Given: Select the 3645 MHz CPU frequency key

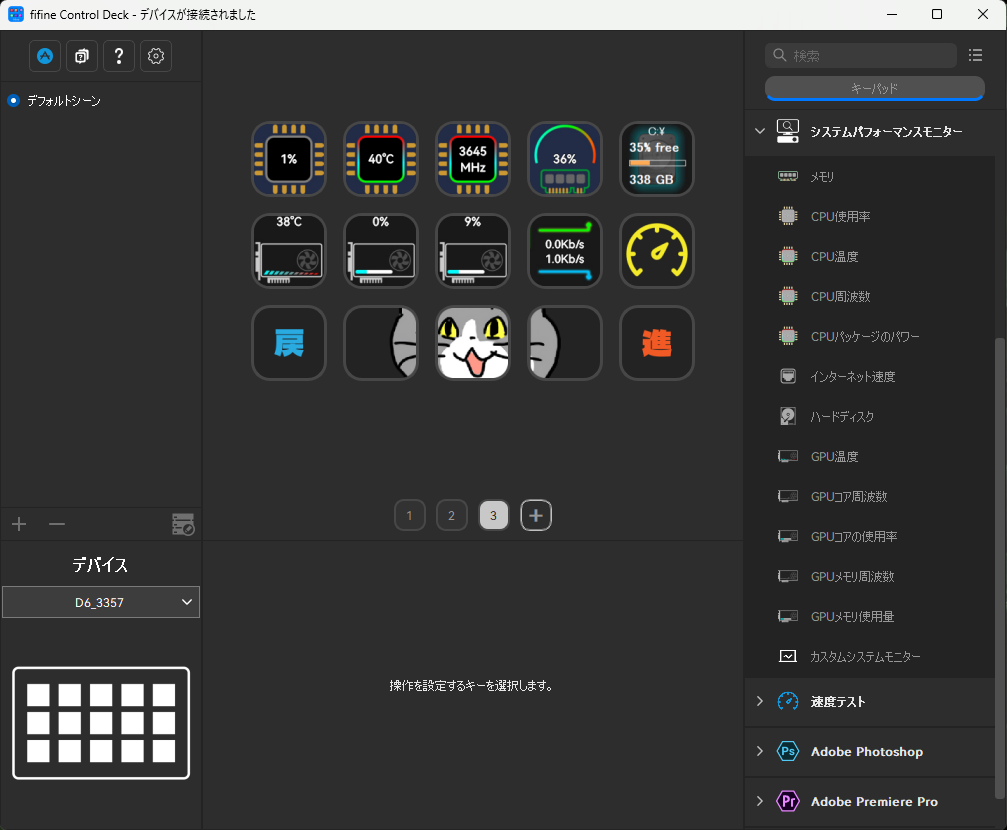Looking at the screenshot, I should point(473,159).
